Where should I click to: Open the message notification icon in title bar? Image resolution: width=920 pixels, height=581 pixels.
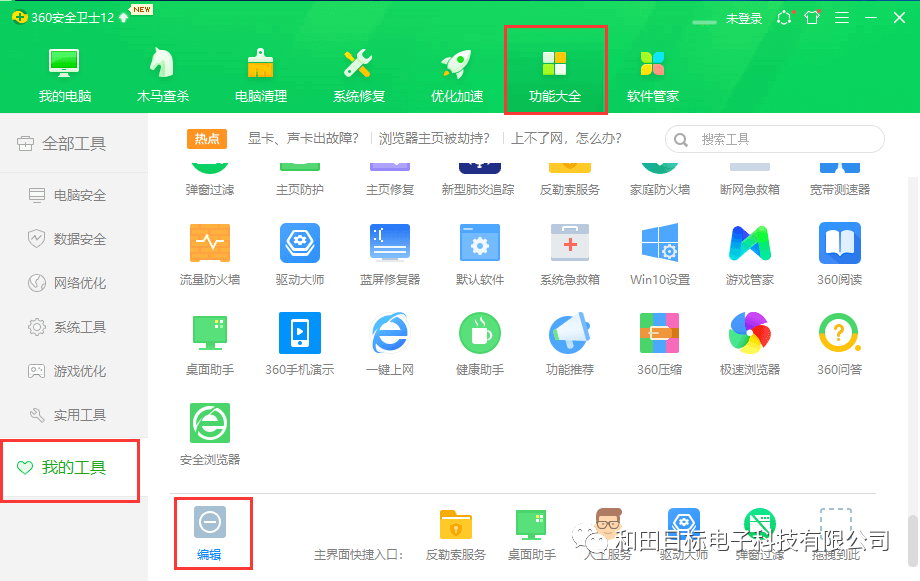(x=784, y=18)
